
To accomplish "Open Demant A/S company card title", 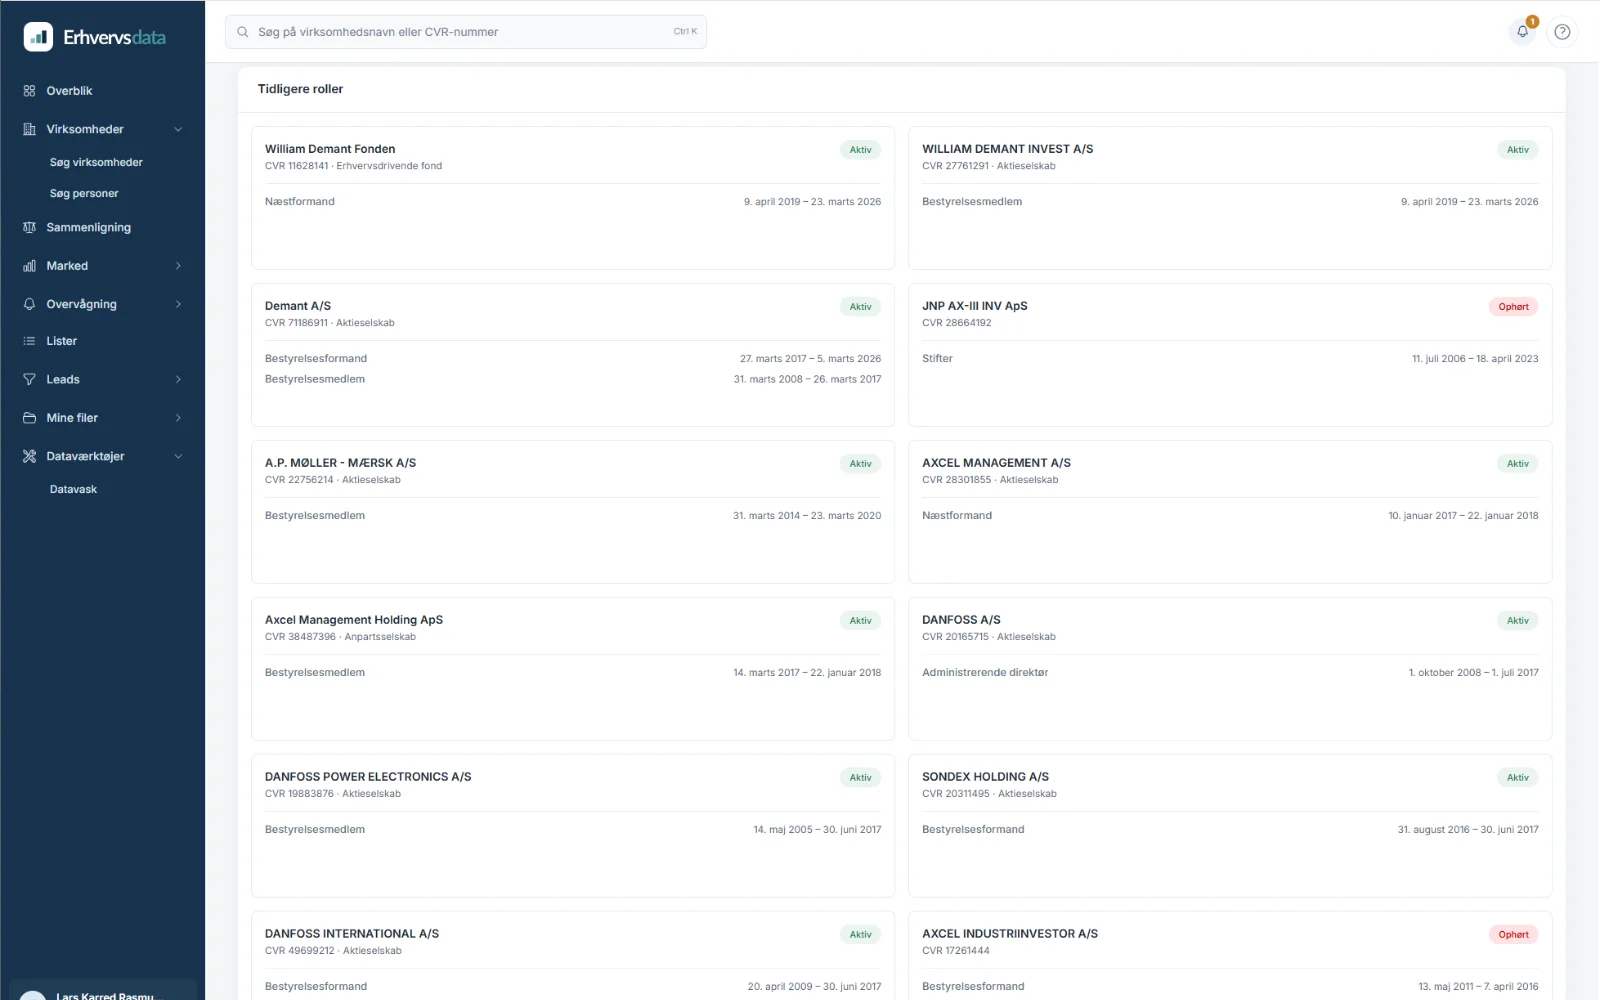I will pos(298,306).
